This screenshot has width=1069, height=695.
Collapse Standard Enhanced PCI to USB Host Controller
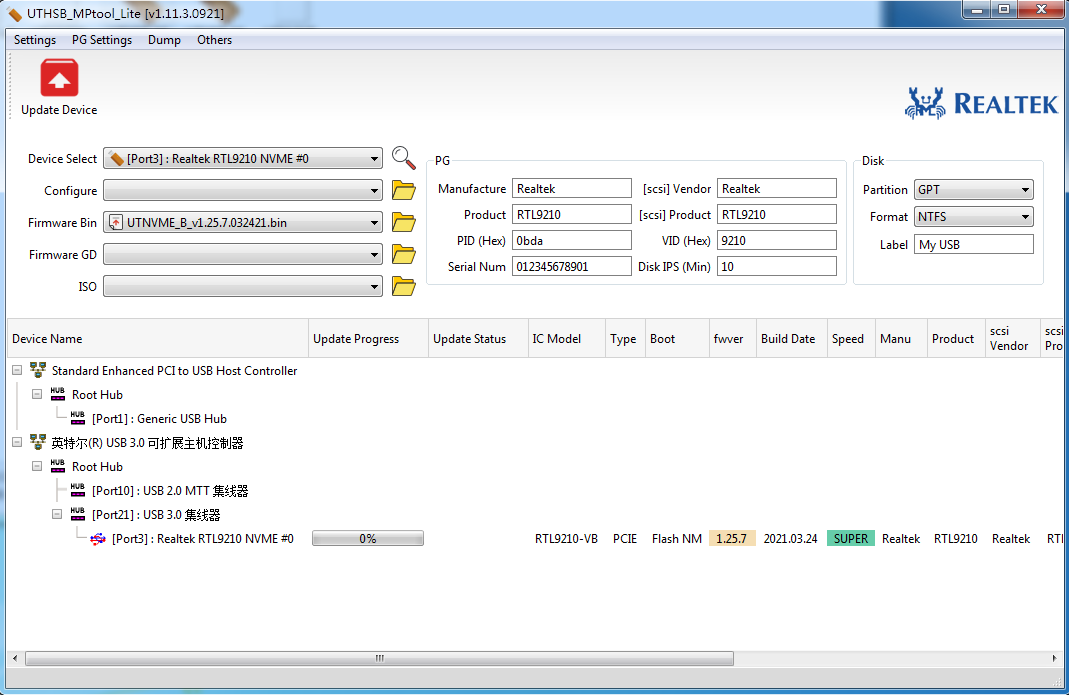click(17, 370)
